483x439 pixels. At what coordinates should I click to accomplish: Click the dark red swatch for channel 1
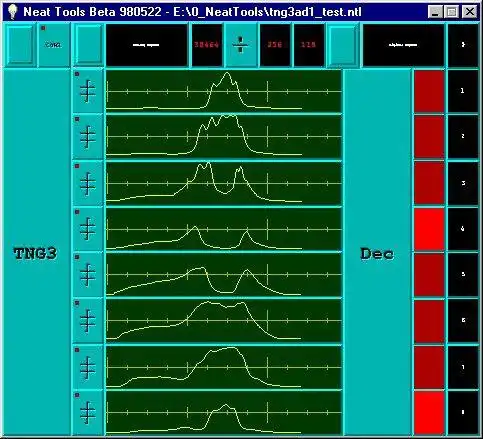tap(429, 91)
